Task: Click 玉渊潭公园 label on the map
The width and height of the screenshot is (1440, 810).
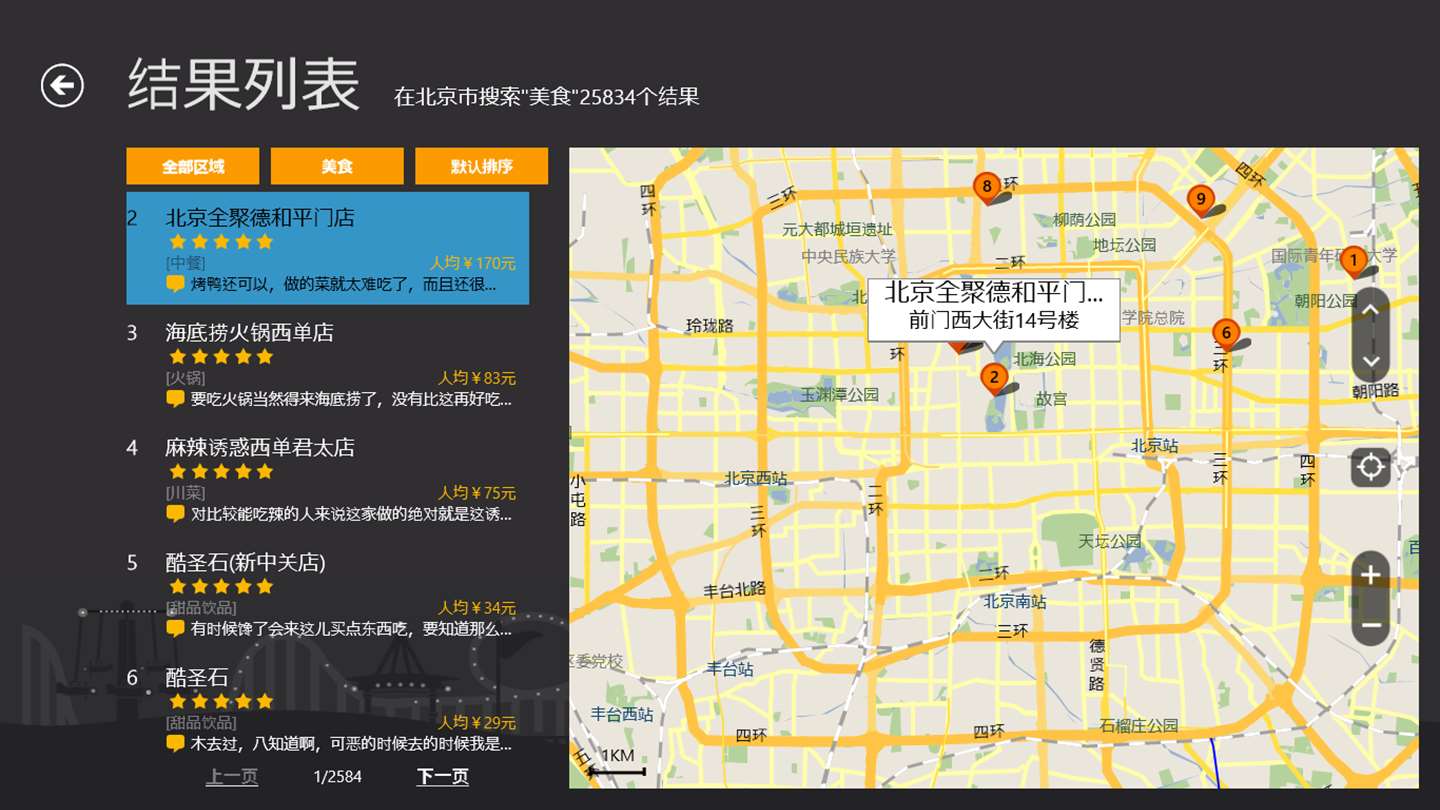Action: [839, 394]
